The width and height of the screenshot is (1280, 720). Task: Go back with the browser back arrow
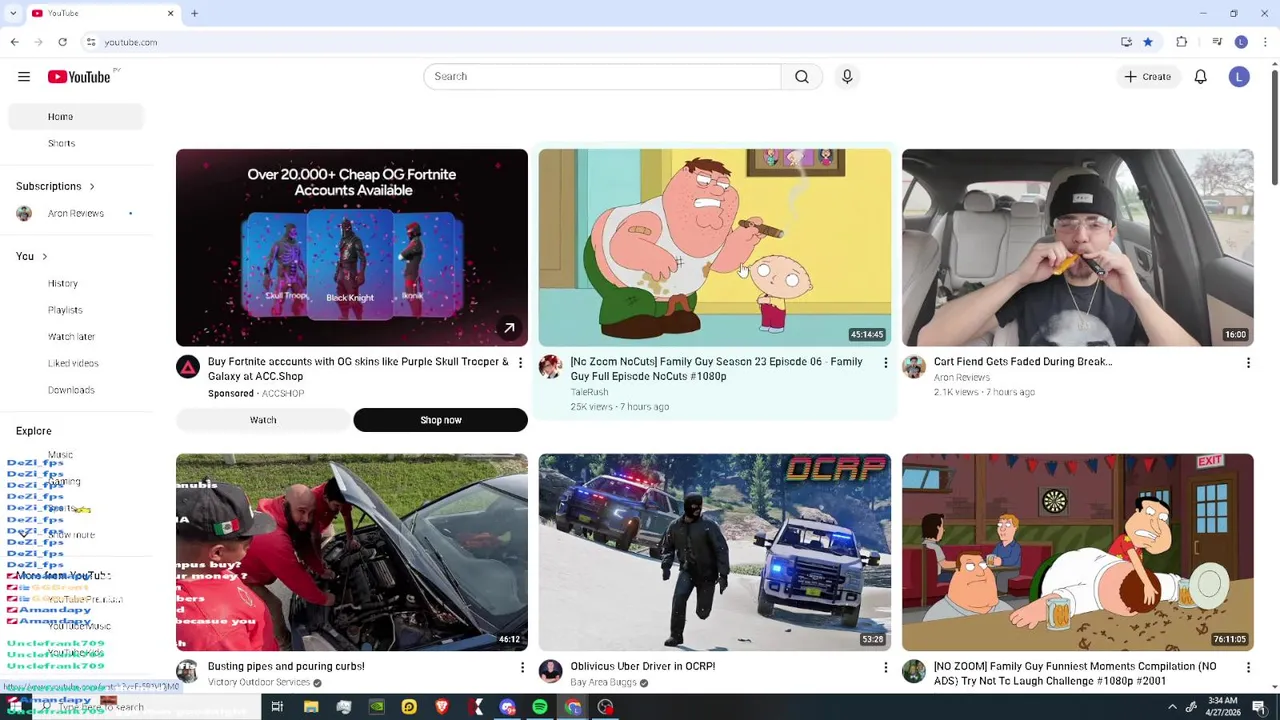[x=14, y=42]
